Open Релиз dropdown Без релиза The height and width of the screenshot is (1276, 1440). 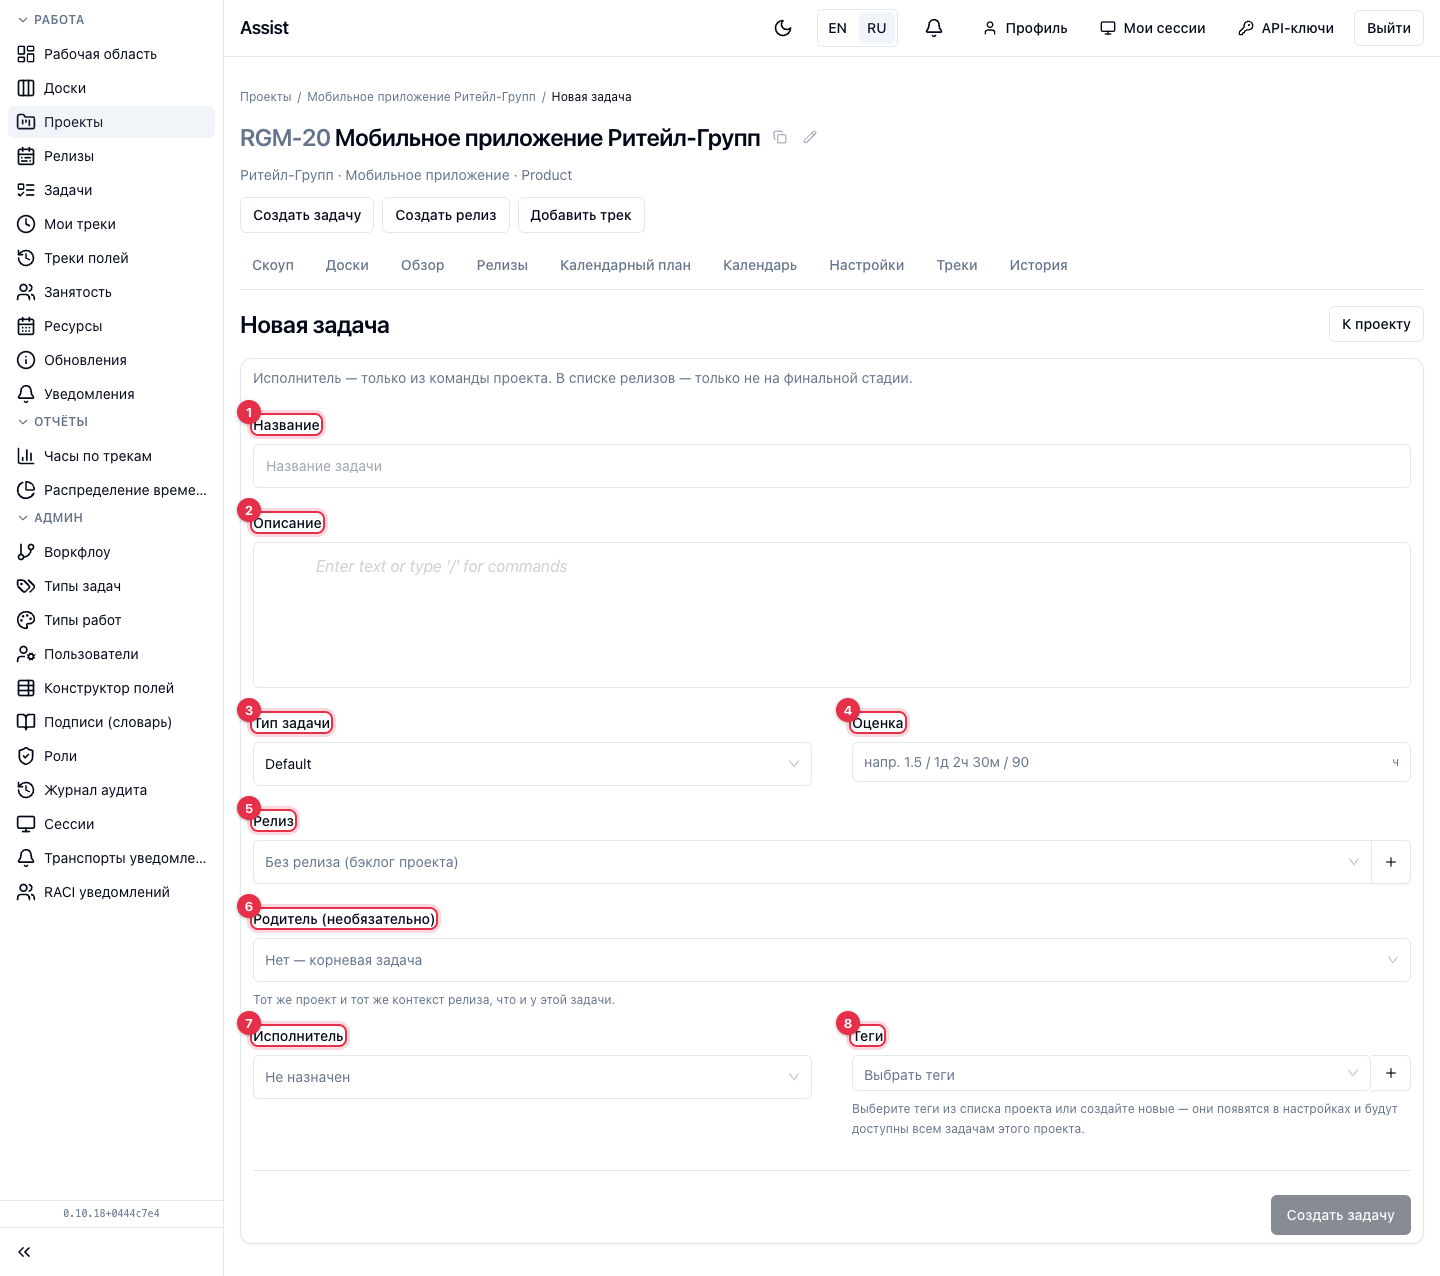(812, 862)
